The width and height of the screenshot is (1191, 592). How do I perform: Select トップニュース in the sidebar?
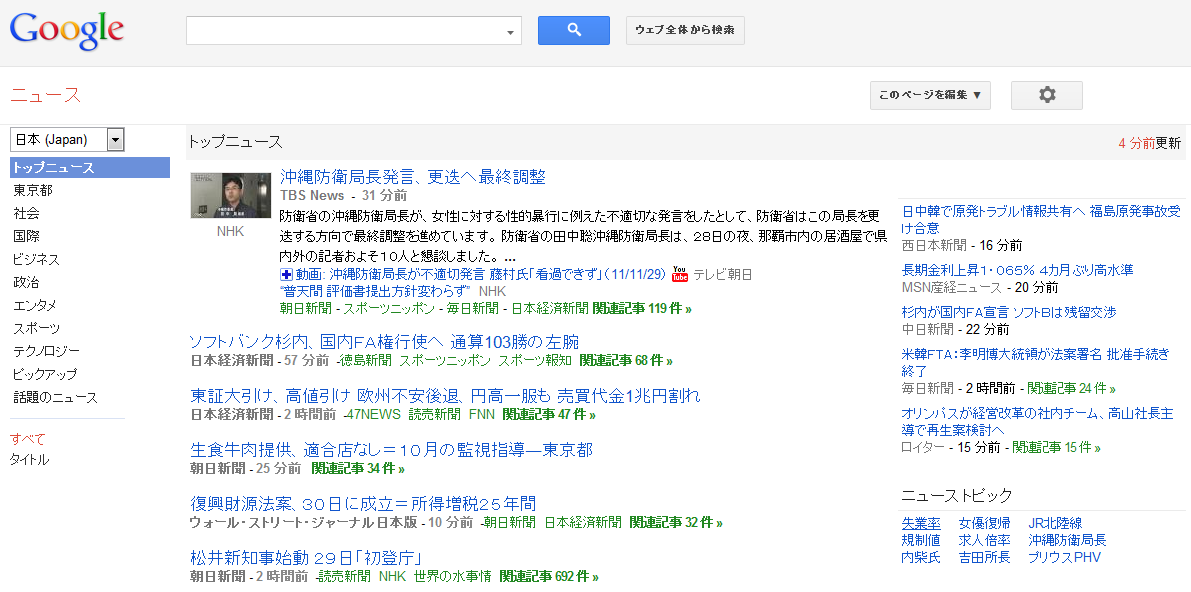(90, 168)
